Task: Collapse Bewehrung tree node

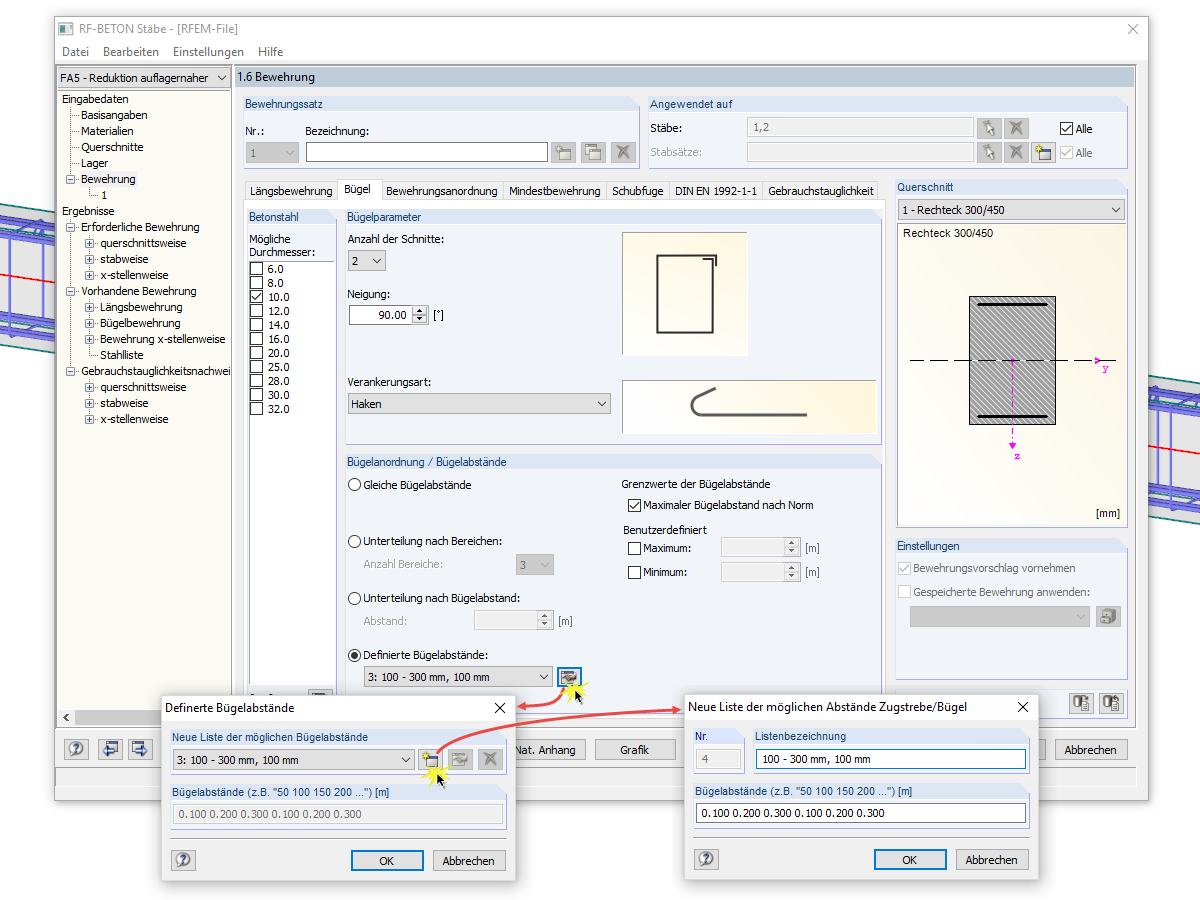Action: click(71, 179)
